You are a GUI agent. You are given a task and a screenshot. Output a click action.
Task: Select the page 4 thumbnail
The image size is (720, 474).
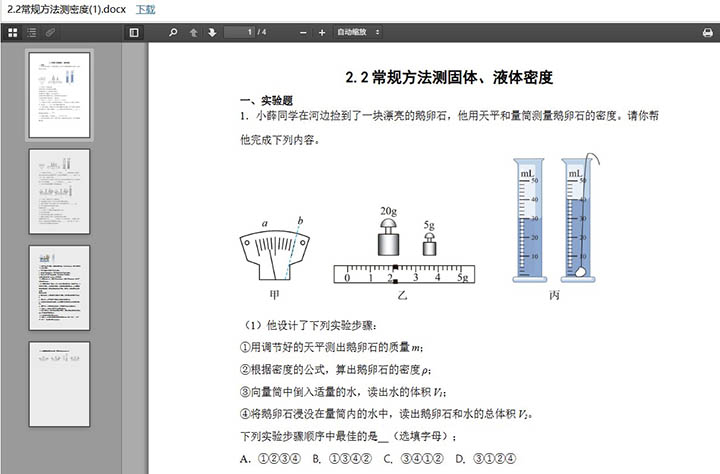pyautogui.click(x=60, y=384)
